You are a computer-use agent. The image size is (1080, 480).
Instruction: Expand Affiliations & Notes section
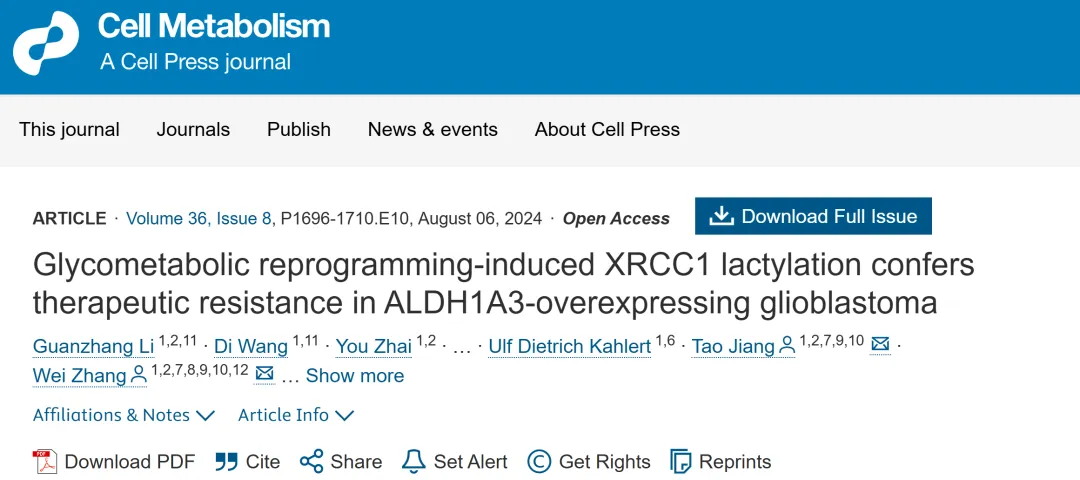(x=124, y=415)
